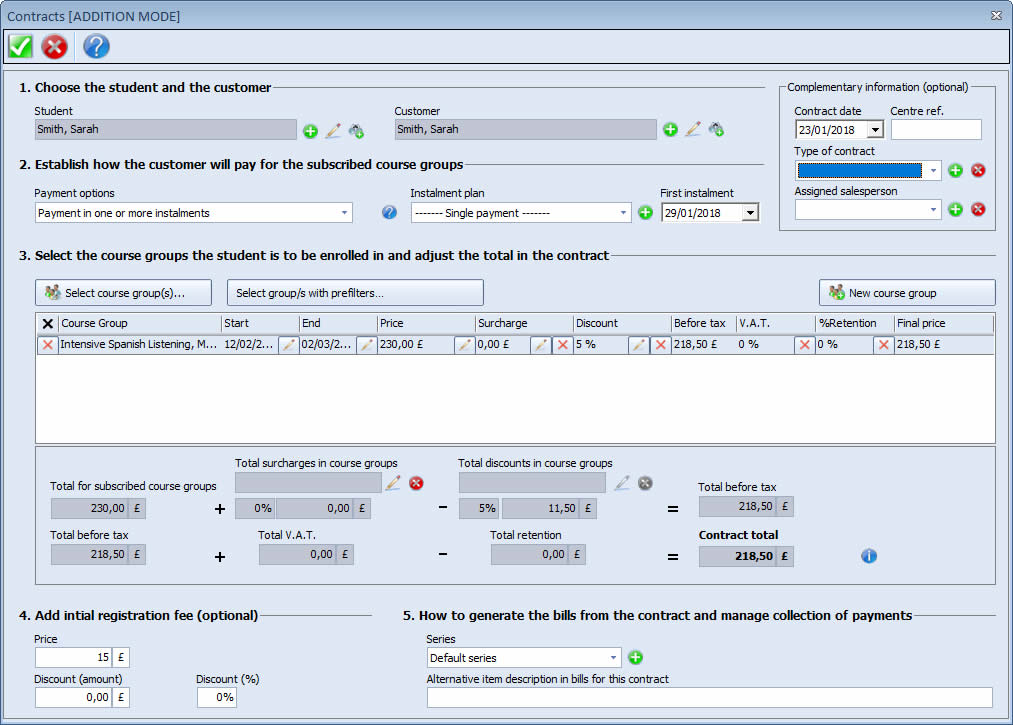Edit total discounts in course groups
1013x725 pixels.
click(622, 483)
